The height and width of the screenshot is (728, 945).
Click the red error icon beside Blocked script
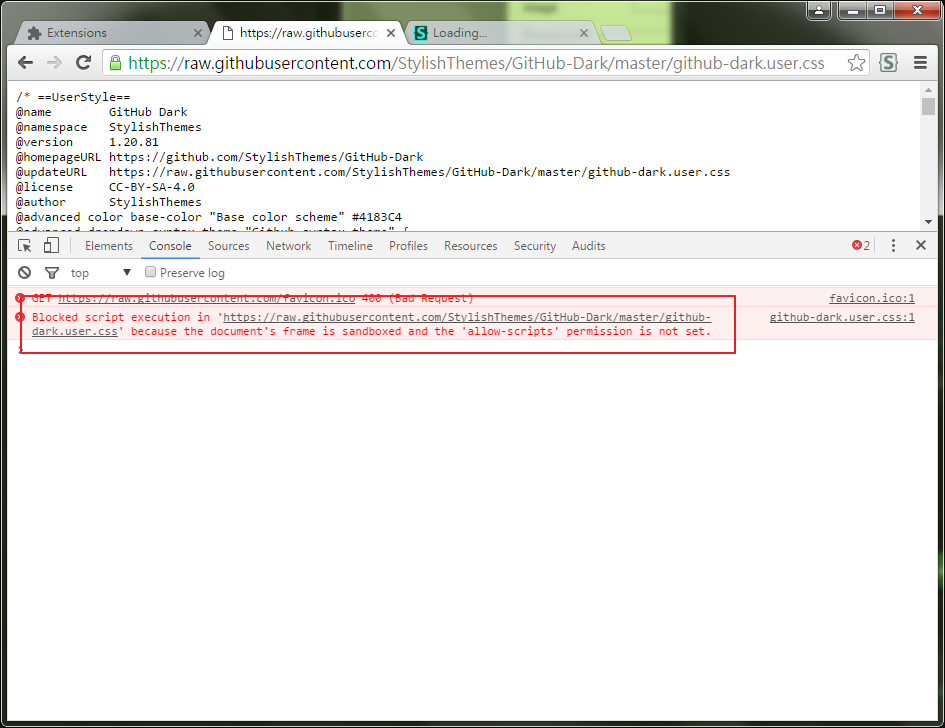20,317
